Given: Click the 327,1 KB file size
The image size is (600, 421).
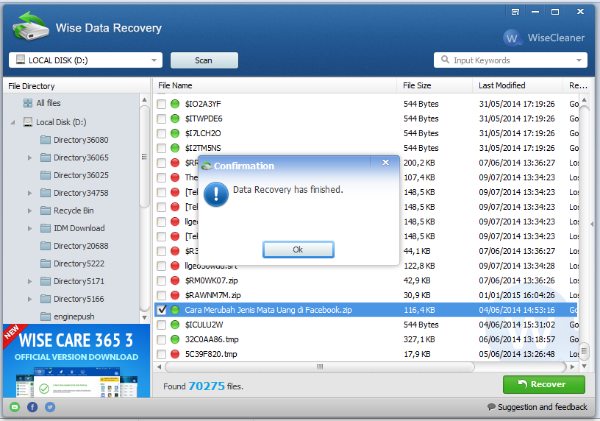Looking at the screenshot, I should click(419, 339).
